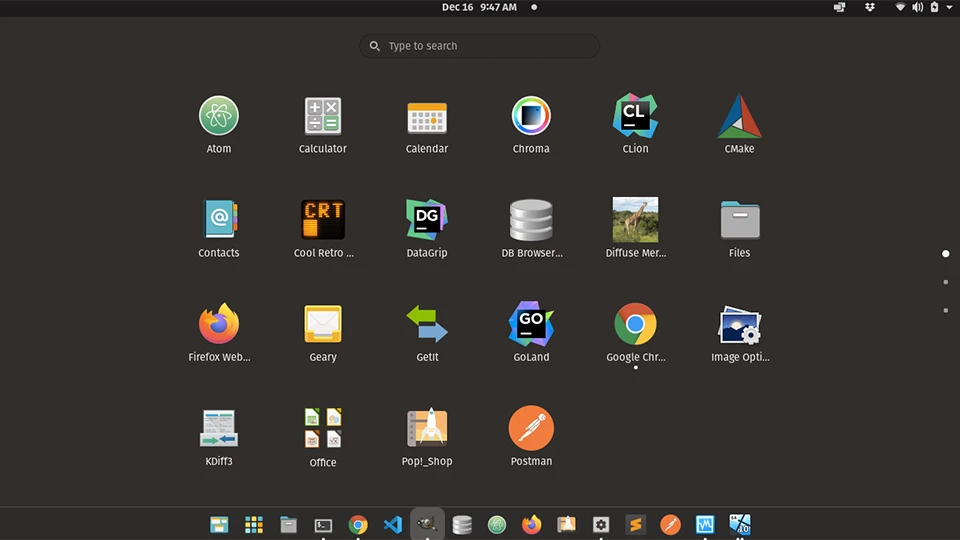Launch the Chroma app
Viewport: 960px width, 540px height.
[x=531, y=117]
